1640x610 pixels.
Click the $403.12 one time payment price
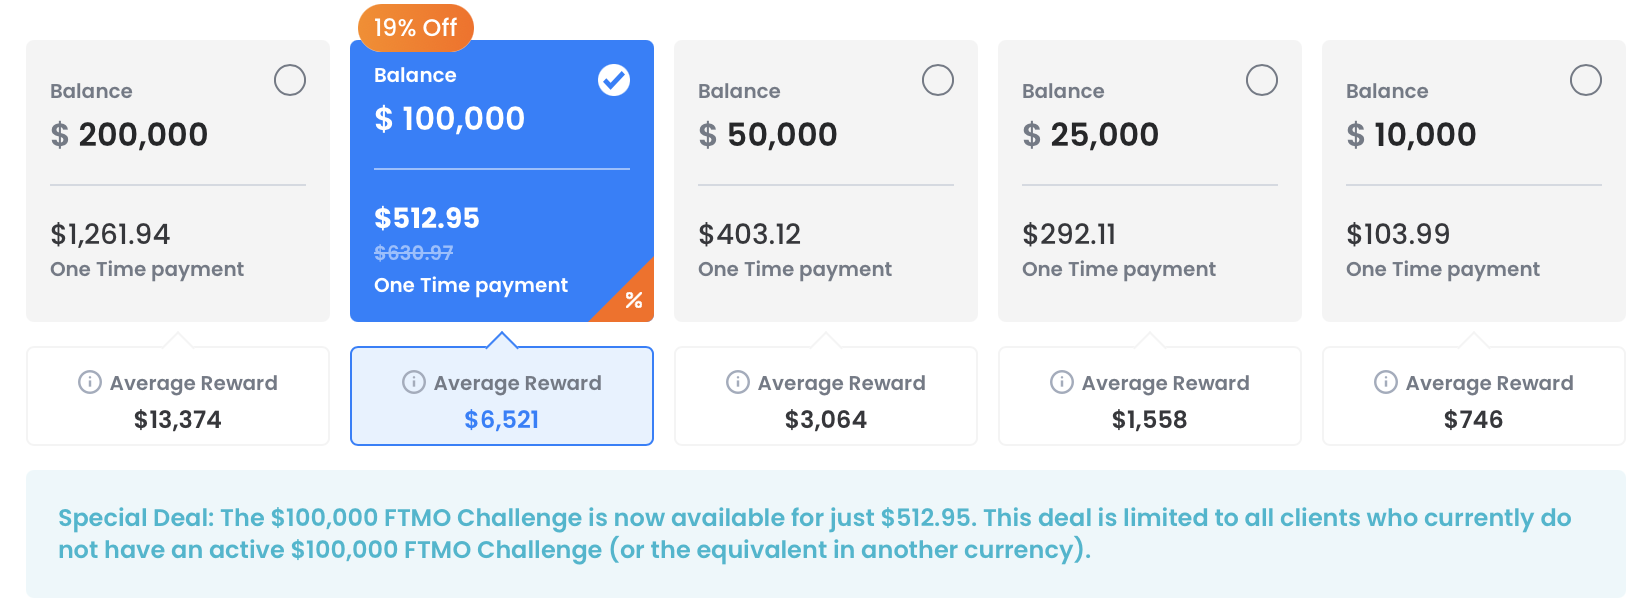pyautogui.click(x=750, y=234)
